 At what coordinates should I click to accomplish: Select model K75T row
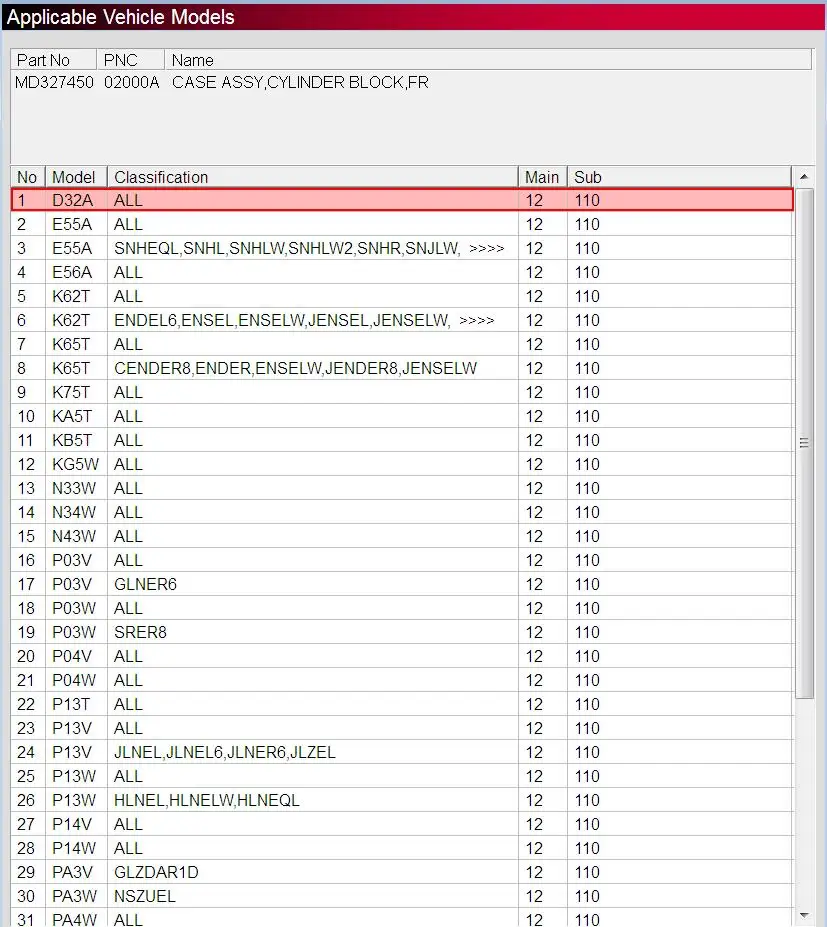click(402, 393)
